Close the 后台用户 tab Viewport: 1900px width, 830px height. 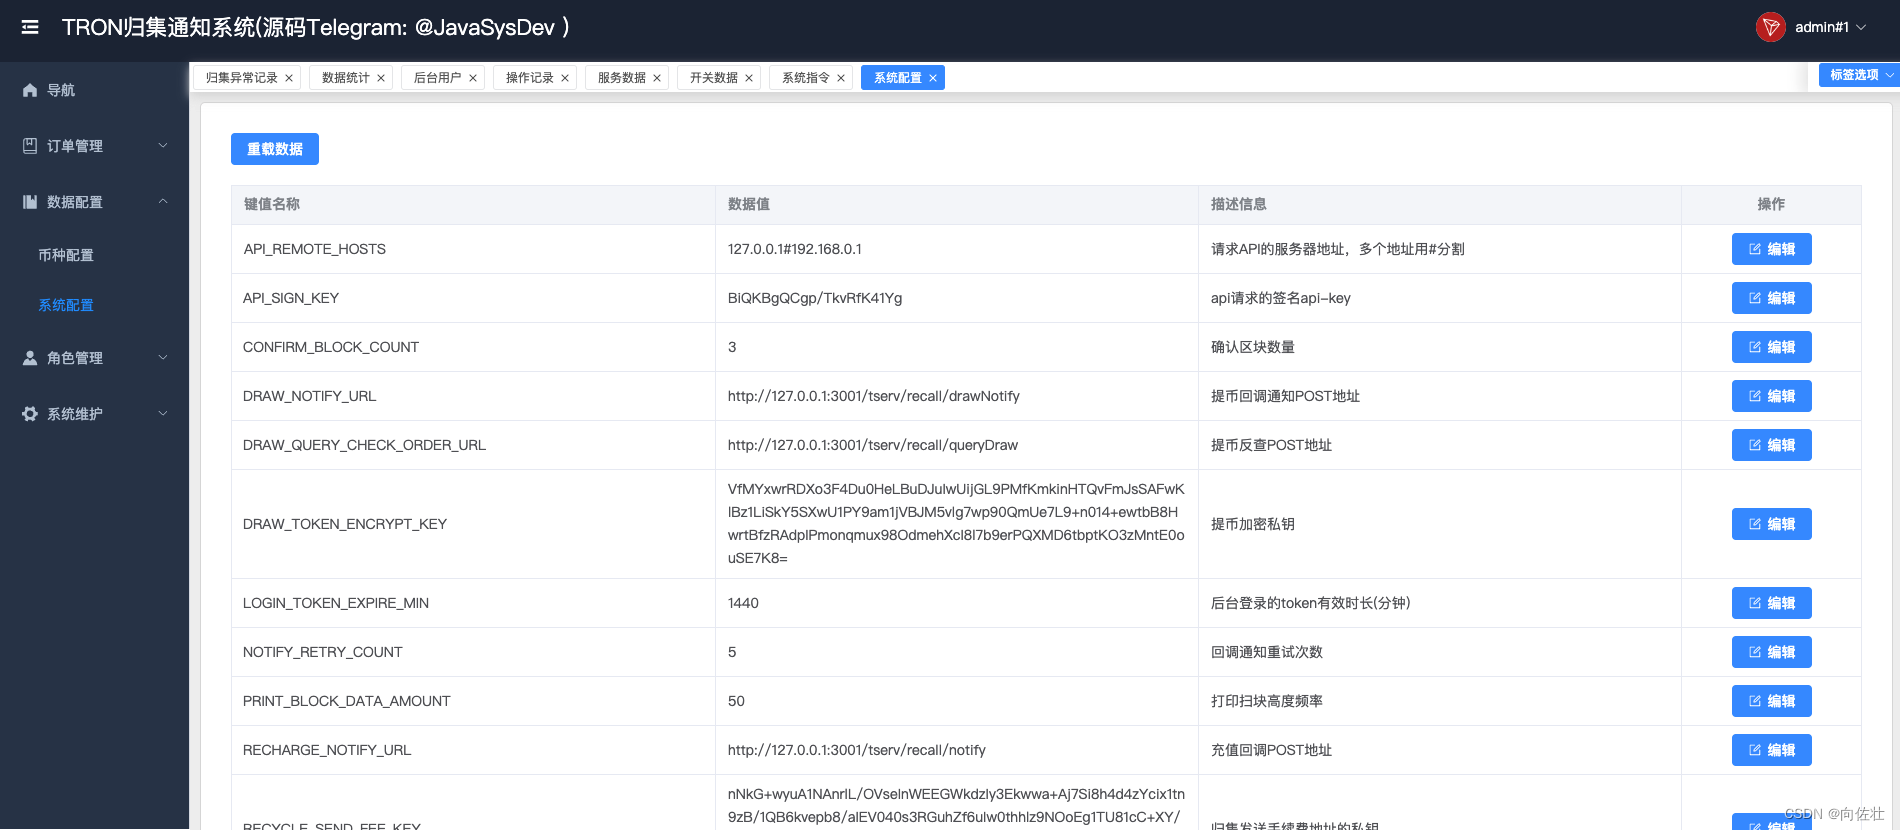(x=473, y=78)
